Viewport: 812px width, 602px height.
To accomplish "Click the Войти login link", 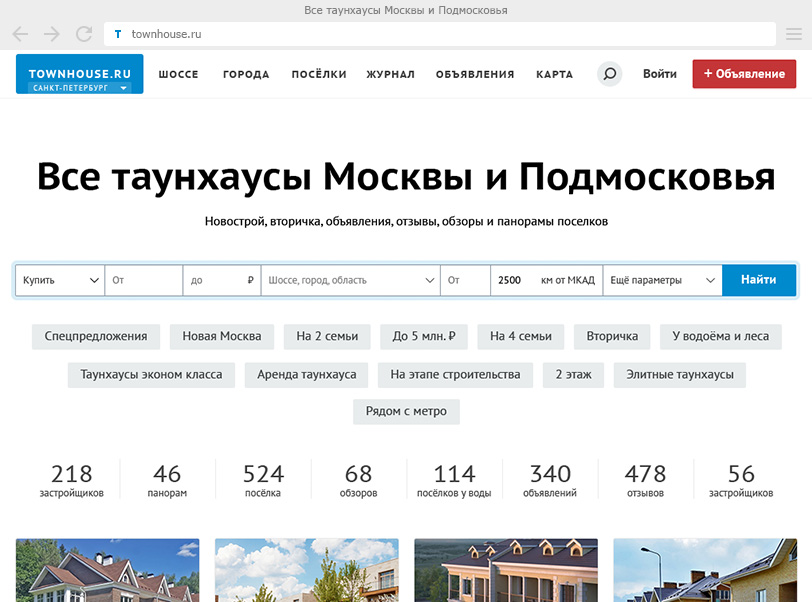I will (659, 74).
